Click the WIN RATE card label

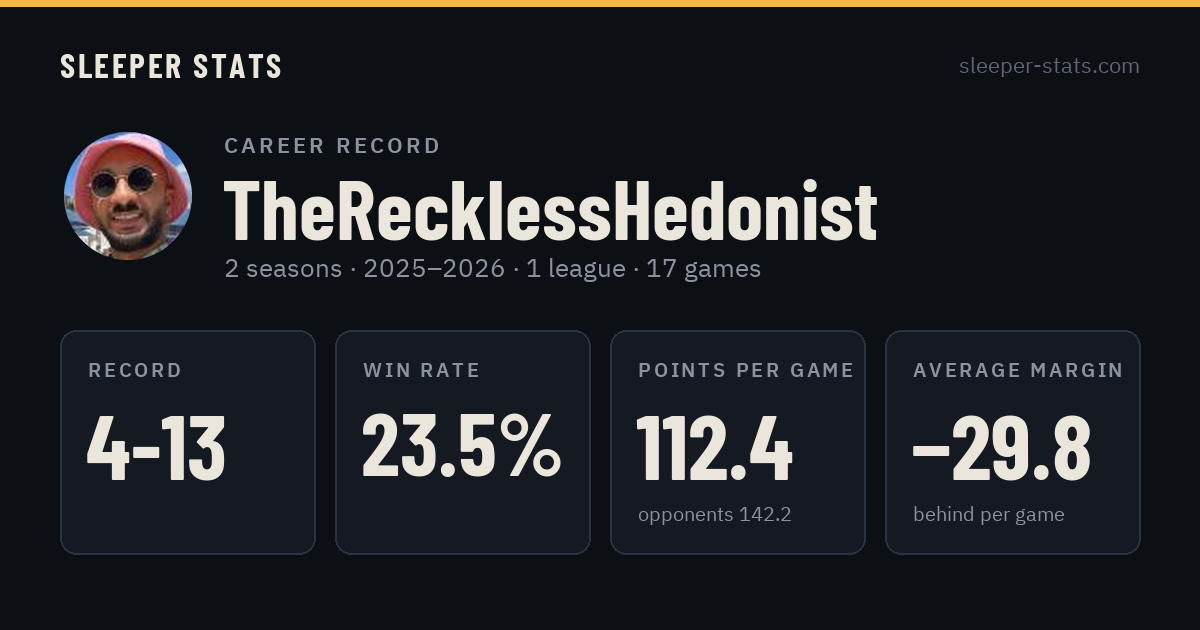click(x=422, y=371)
